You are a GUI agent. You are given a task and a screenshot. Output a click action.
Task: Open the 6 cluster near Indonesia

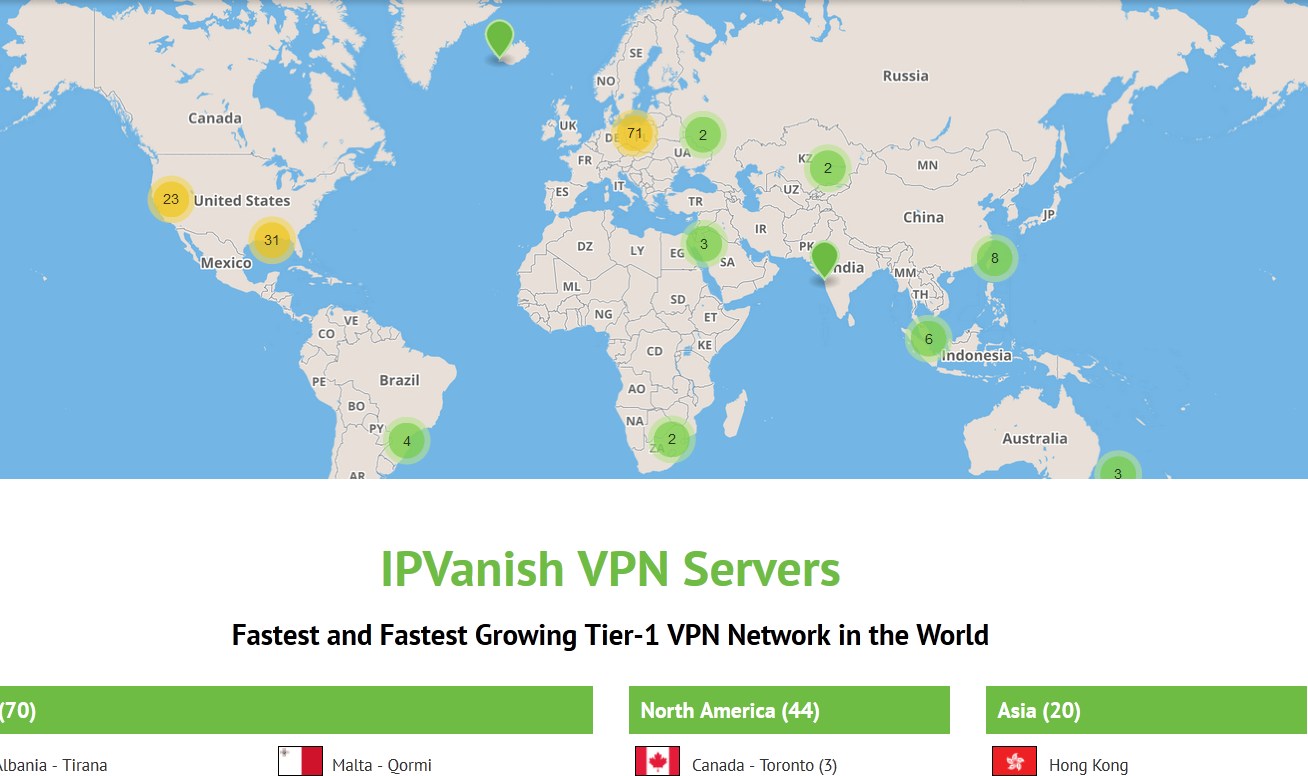point(928,339)
